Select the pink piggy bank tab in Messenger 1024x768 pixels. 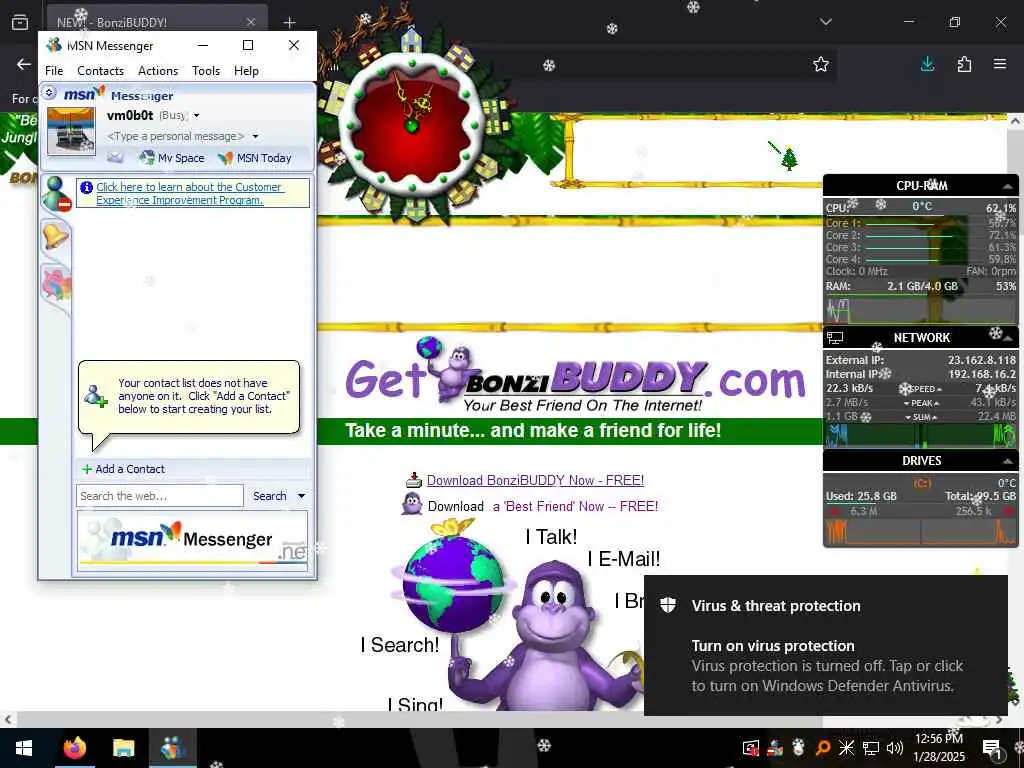(56, 285)
